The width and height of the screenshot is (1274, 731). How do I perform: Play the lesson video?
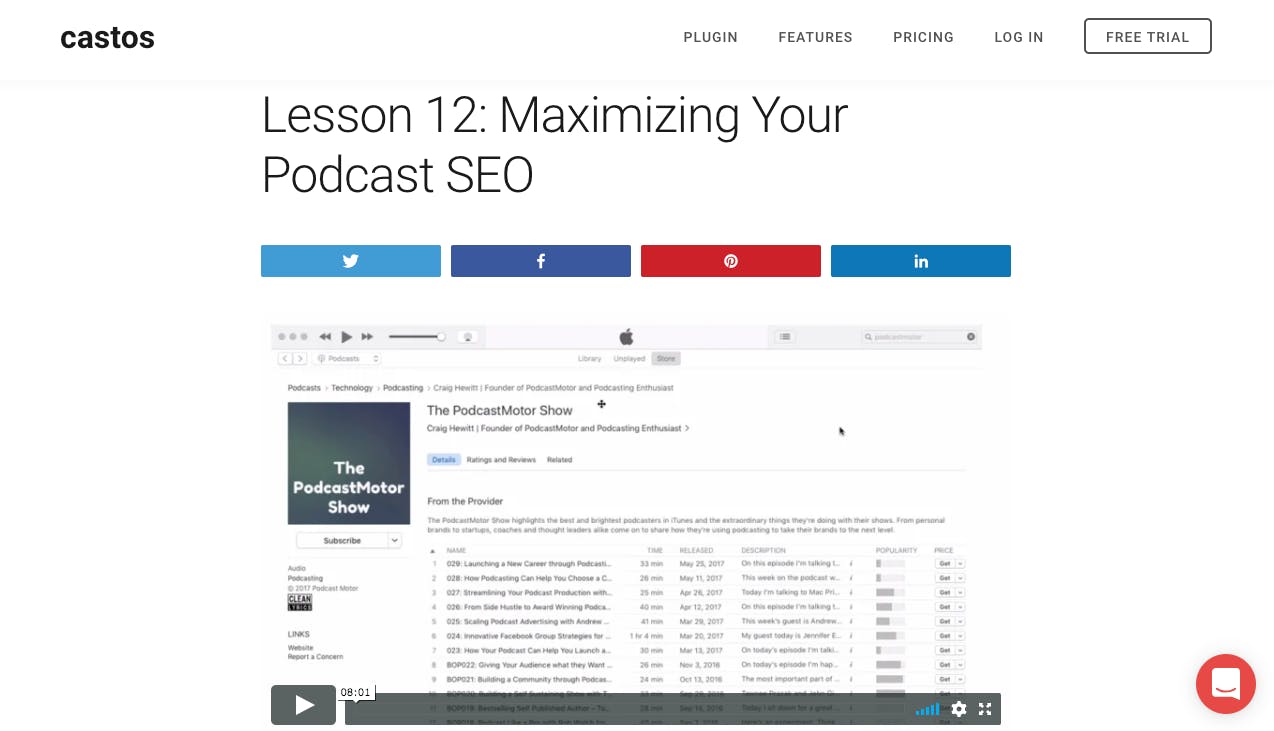[303, 705]
